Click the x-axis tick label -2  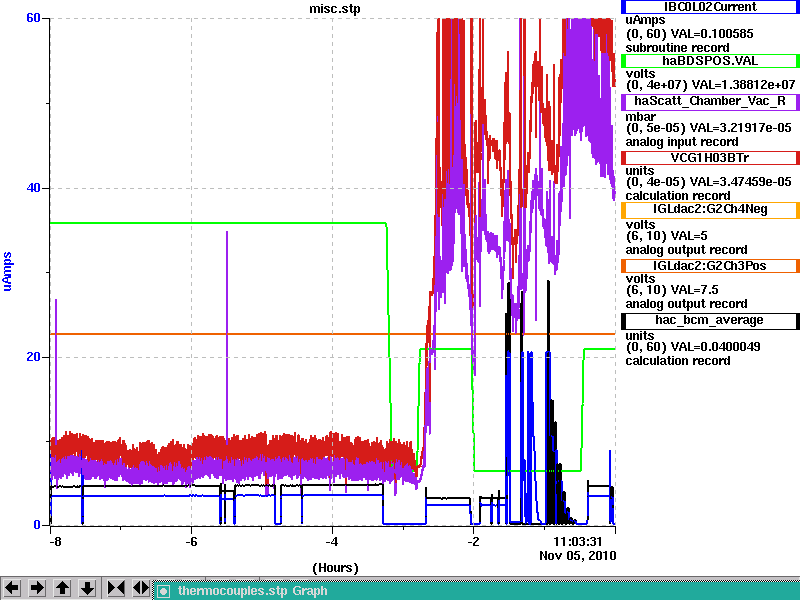(x=473, y=541)
